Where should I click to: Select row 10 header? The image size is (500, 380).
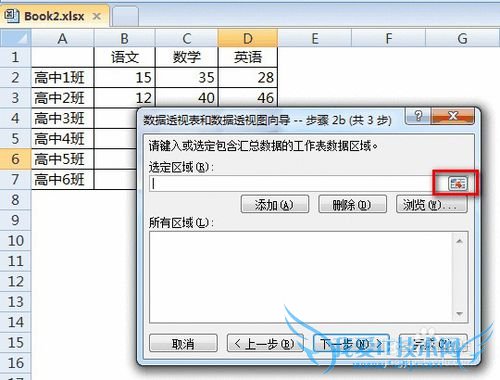point(15,241)
